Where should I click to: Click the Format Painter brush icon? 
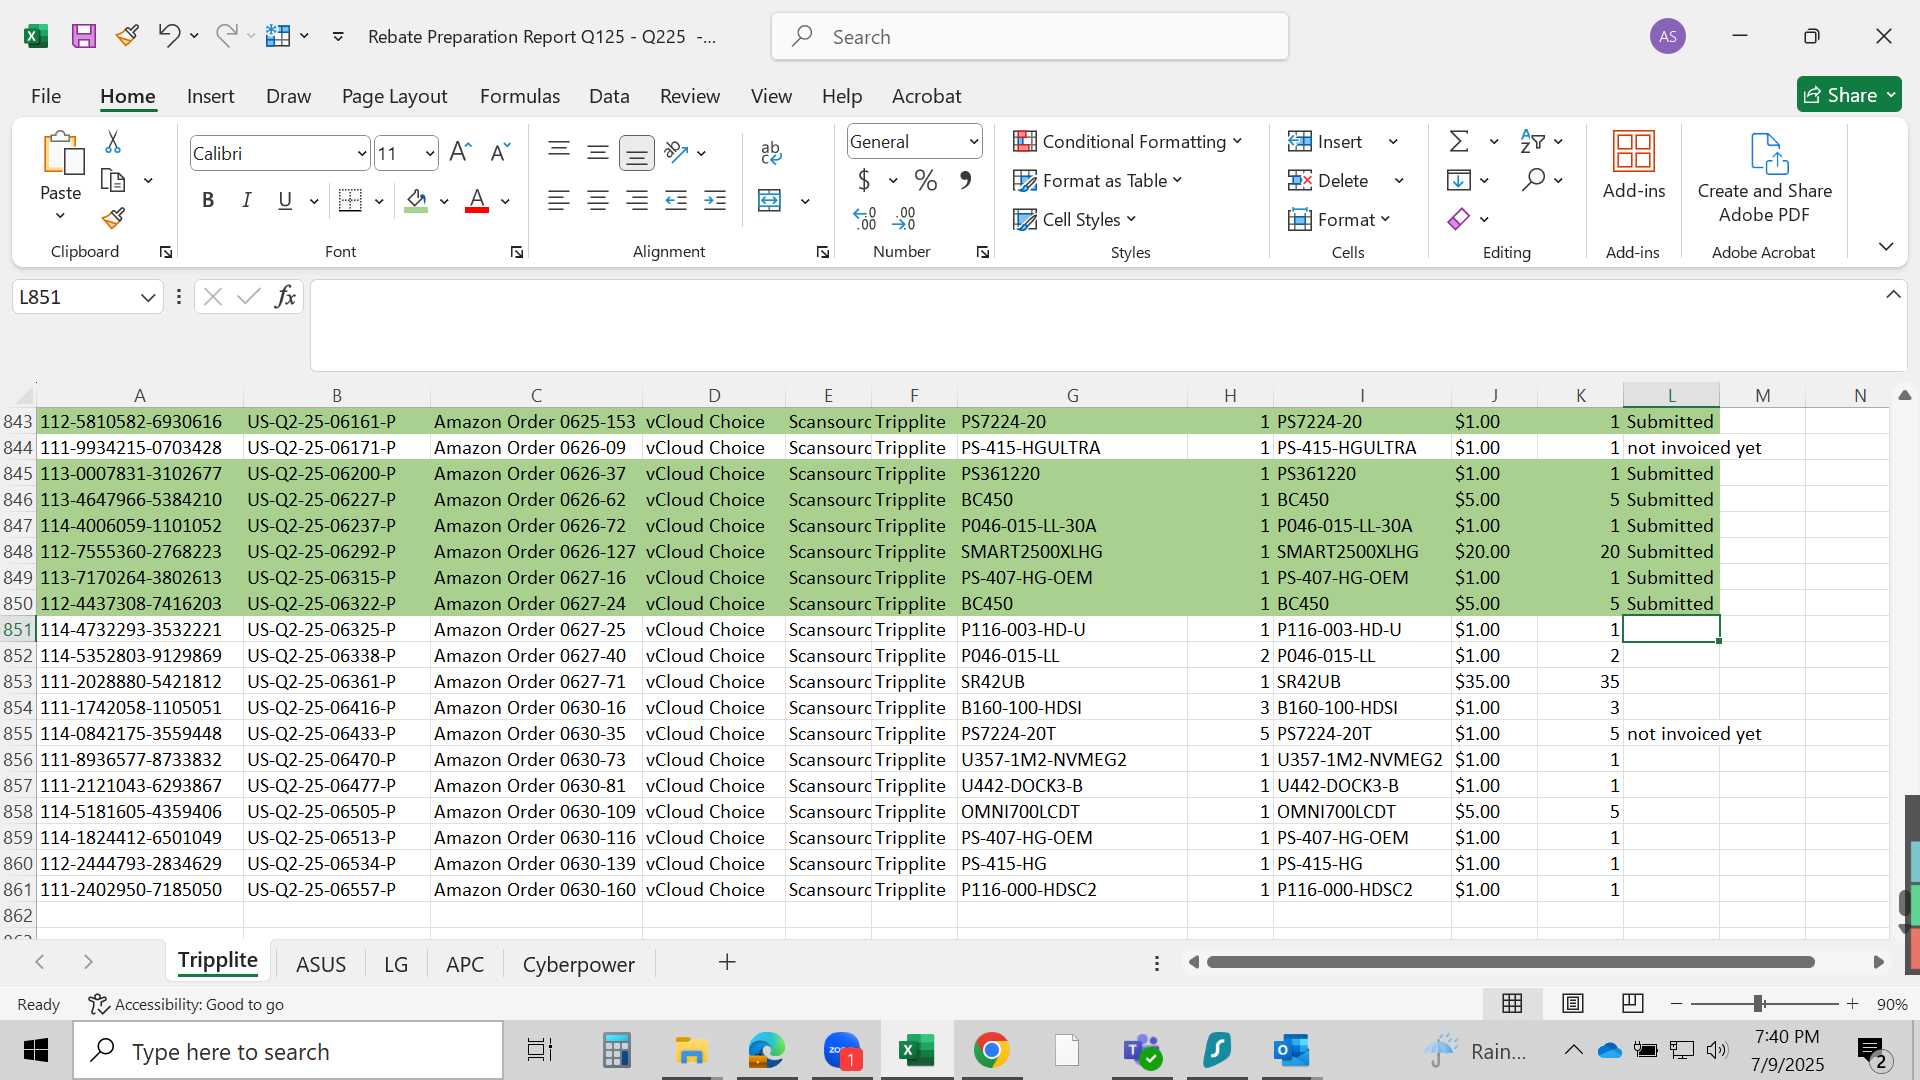[x=113, y=218]
